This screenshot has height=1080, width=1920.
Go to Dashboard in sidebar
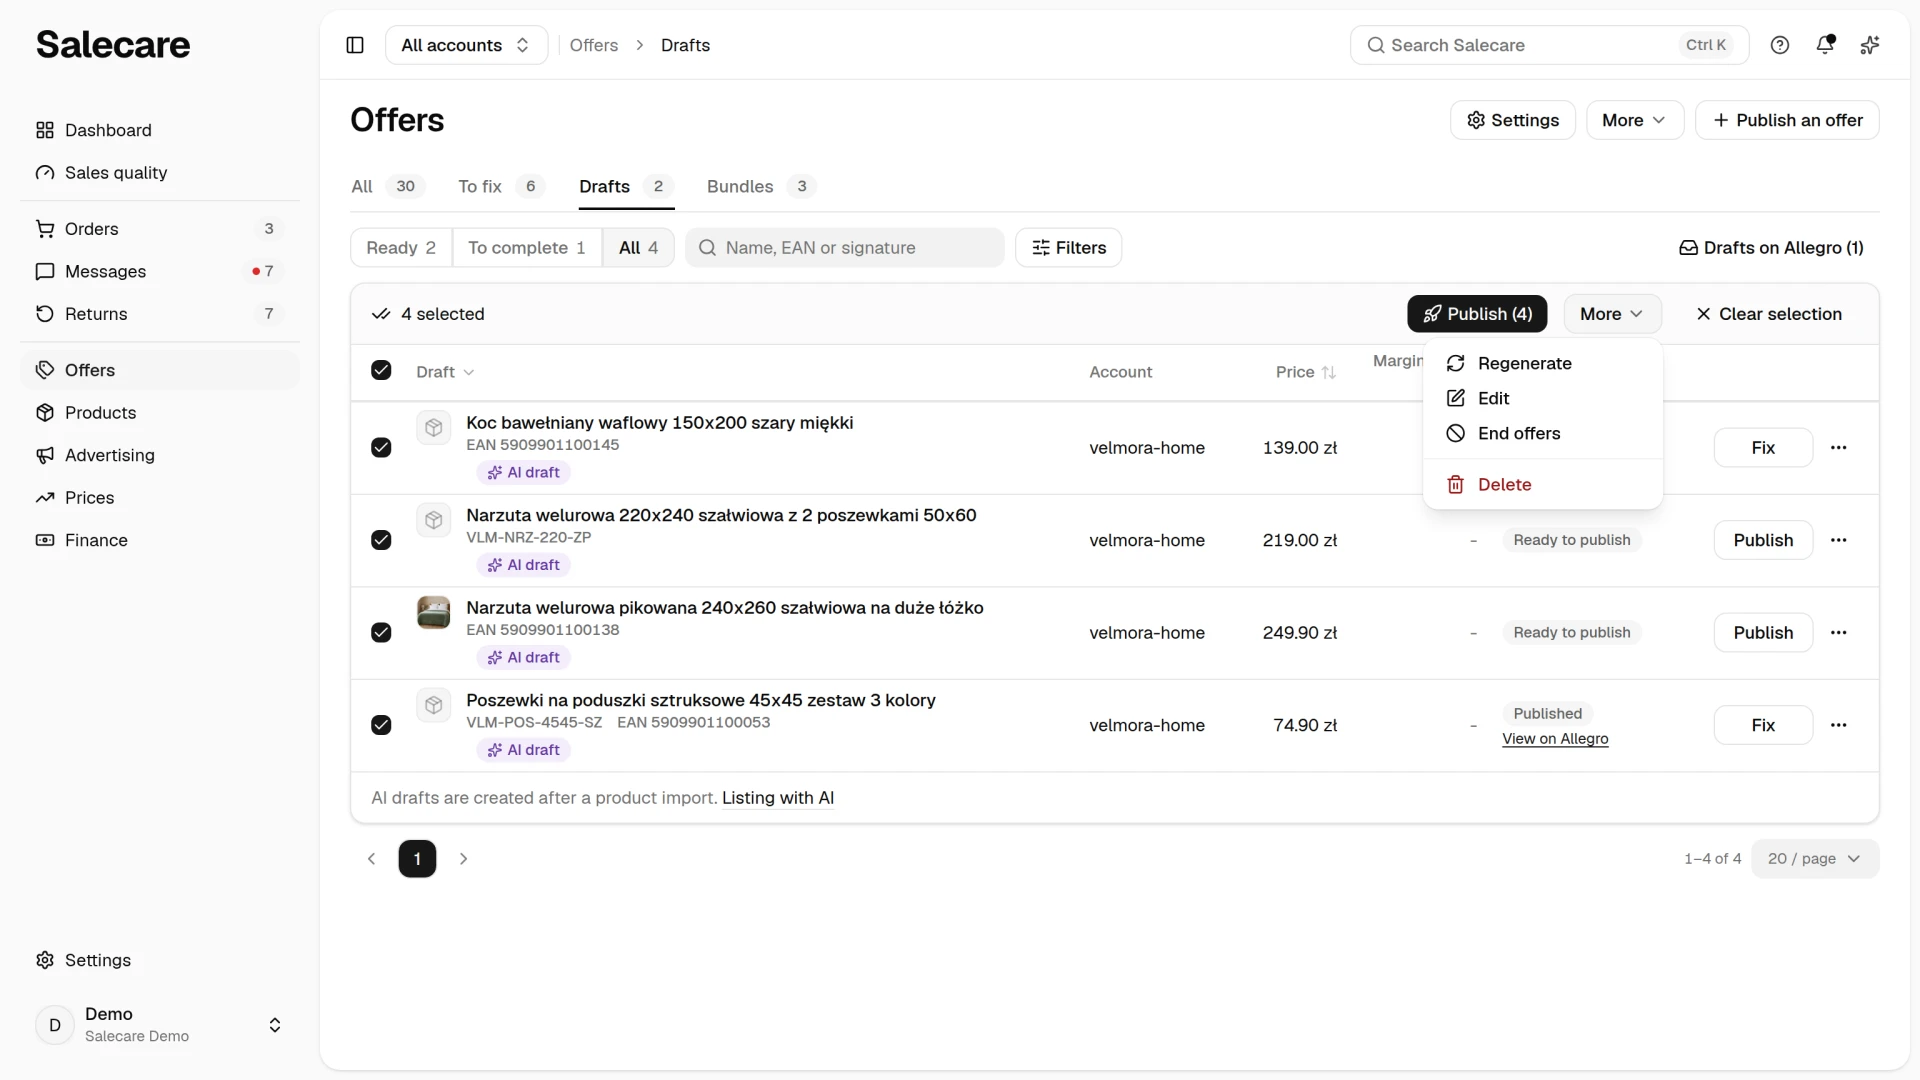click(160, 130)
